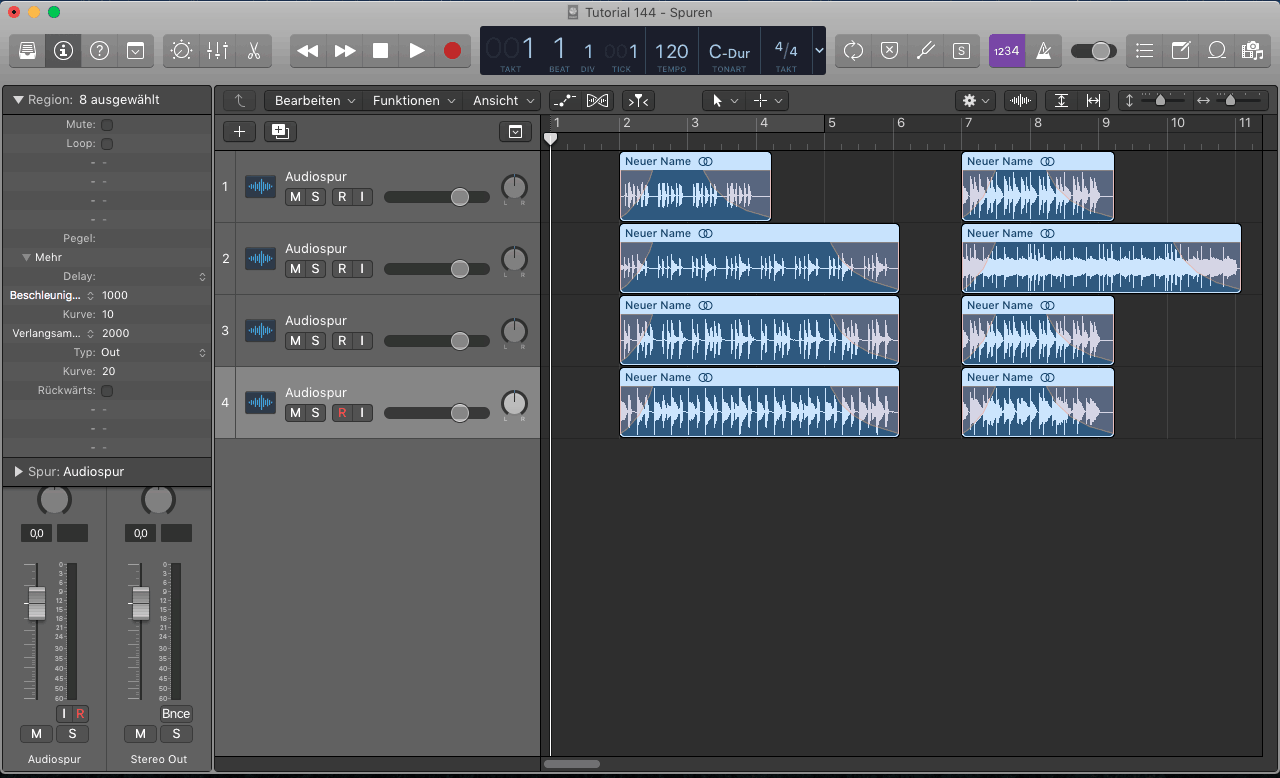Expand the Spur: Audiospur section
The width and height of the screenshot is (1280, 778).
coord(18,471)
